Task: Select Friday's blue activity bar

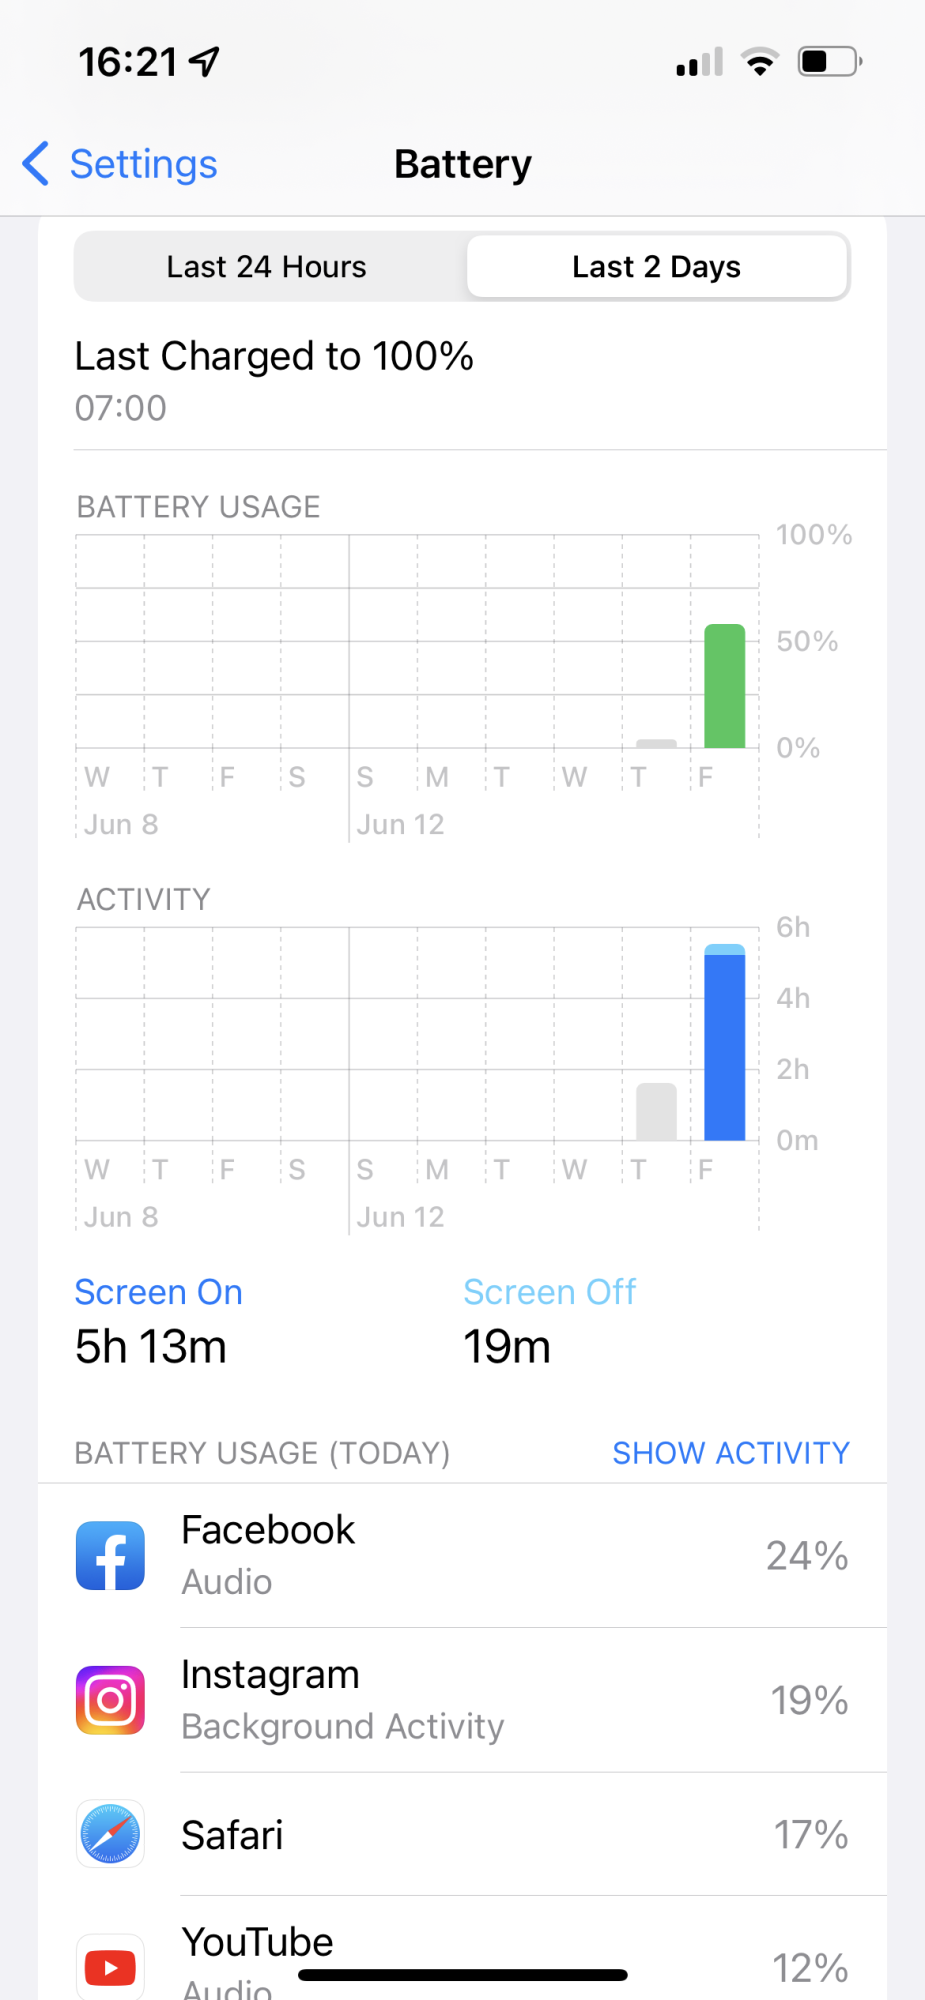Action: click(725, 1042)
